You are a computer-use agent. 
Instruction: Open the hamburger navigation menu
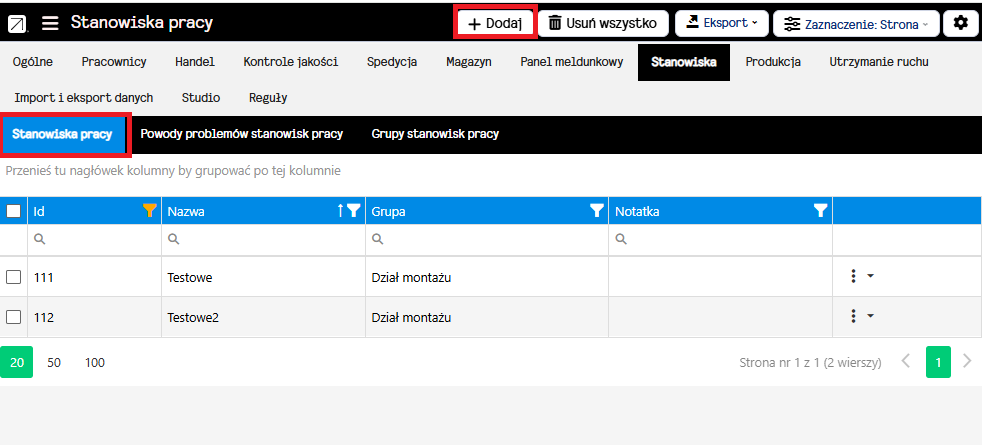(50, 23)
